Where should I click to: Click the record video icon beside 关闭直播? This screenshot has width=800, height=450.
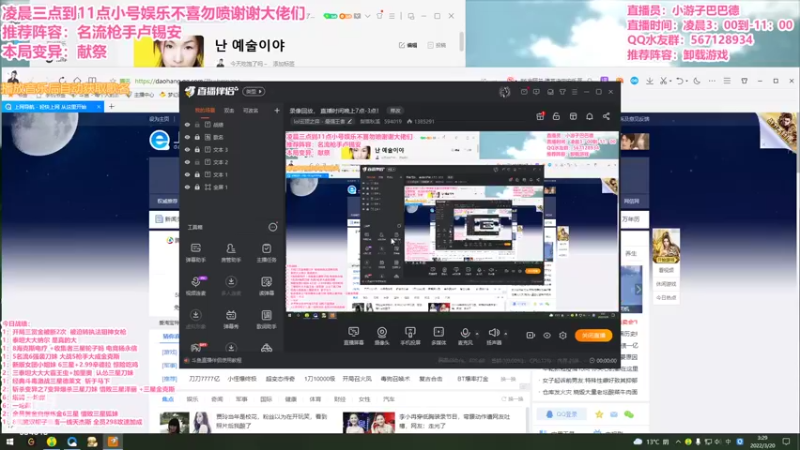[x=530, y=335]
